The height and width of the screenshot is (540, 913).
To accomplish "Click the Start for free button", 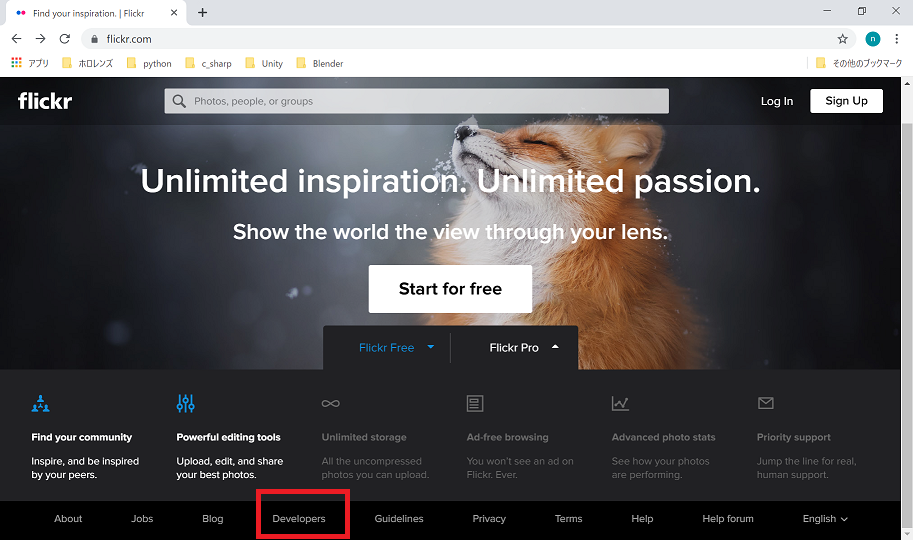I will 450,289.
